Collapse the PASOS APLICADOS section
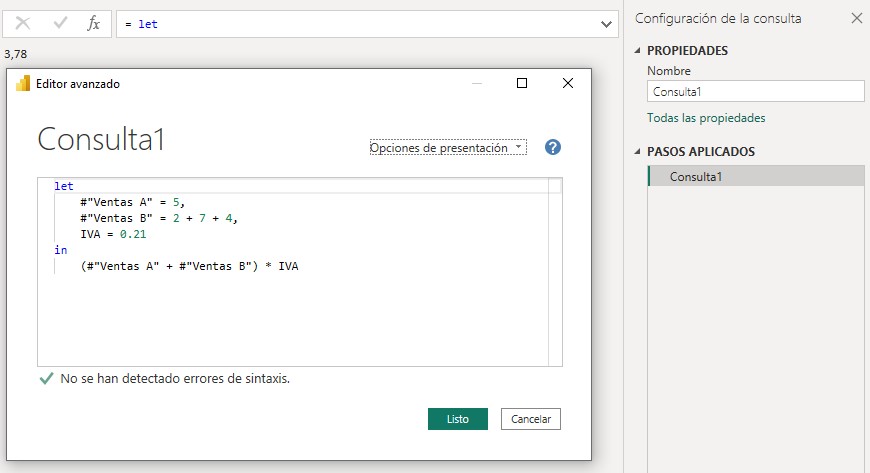The image size is (870, 473). (638, 152)
